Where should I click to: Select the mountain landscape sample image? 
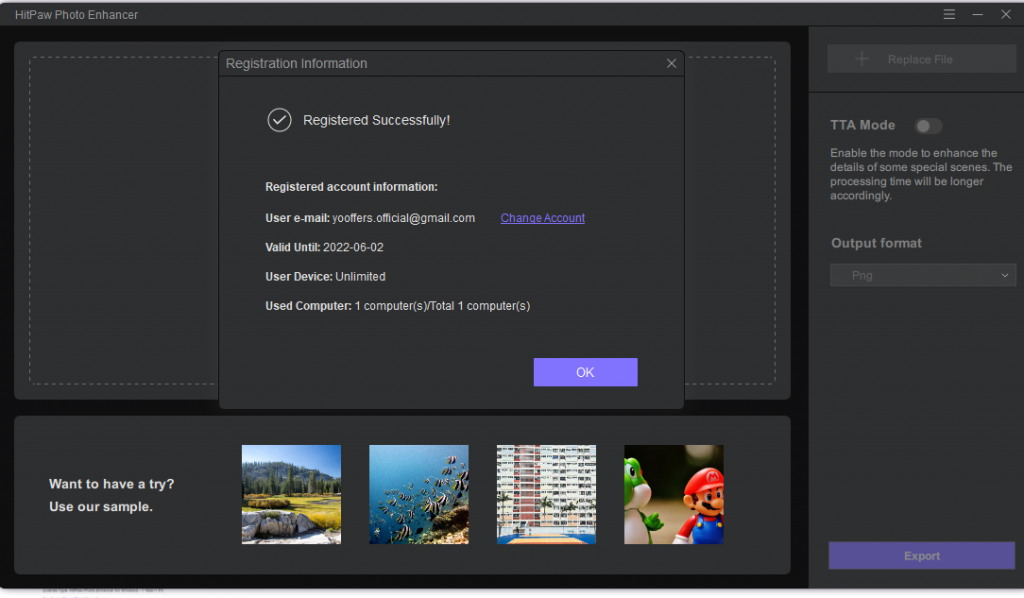coord(291,494)
